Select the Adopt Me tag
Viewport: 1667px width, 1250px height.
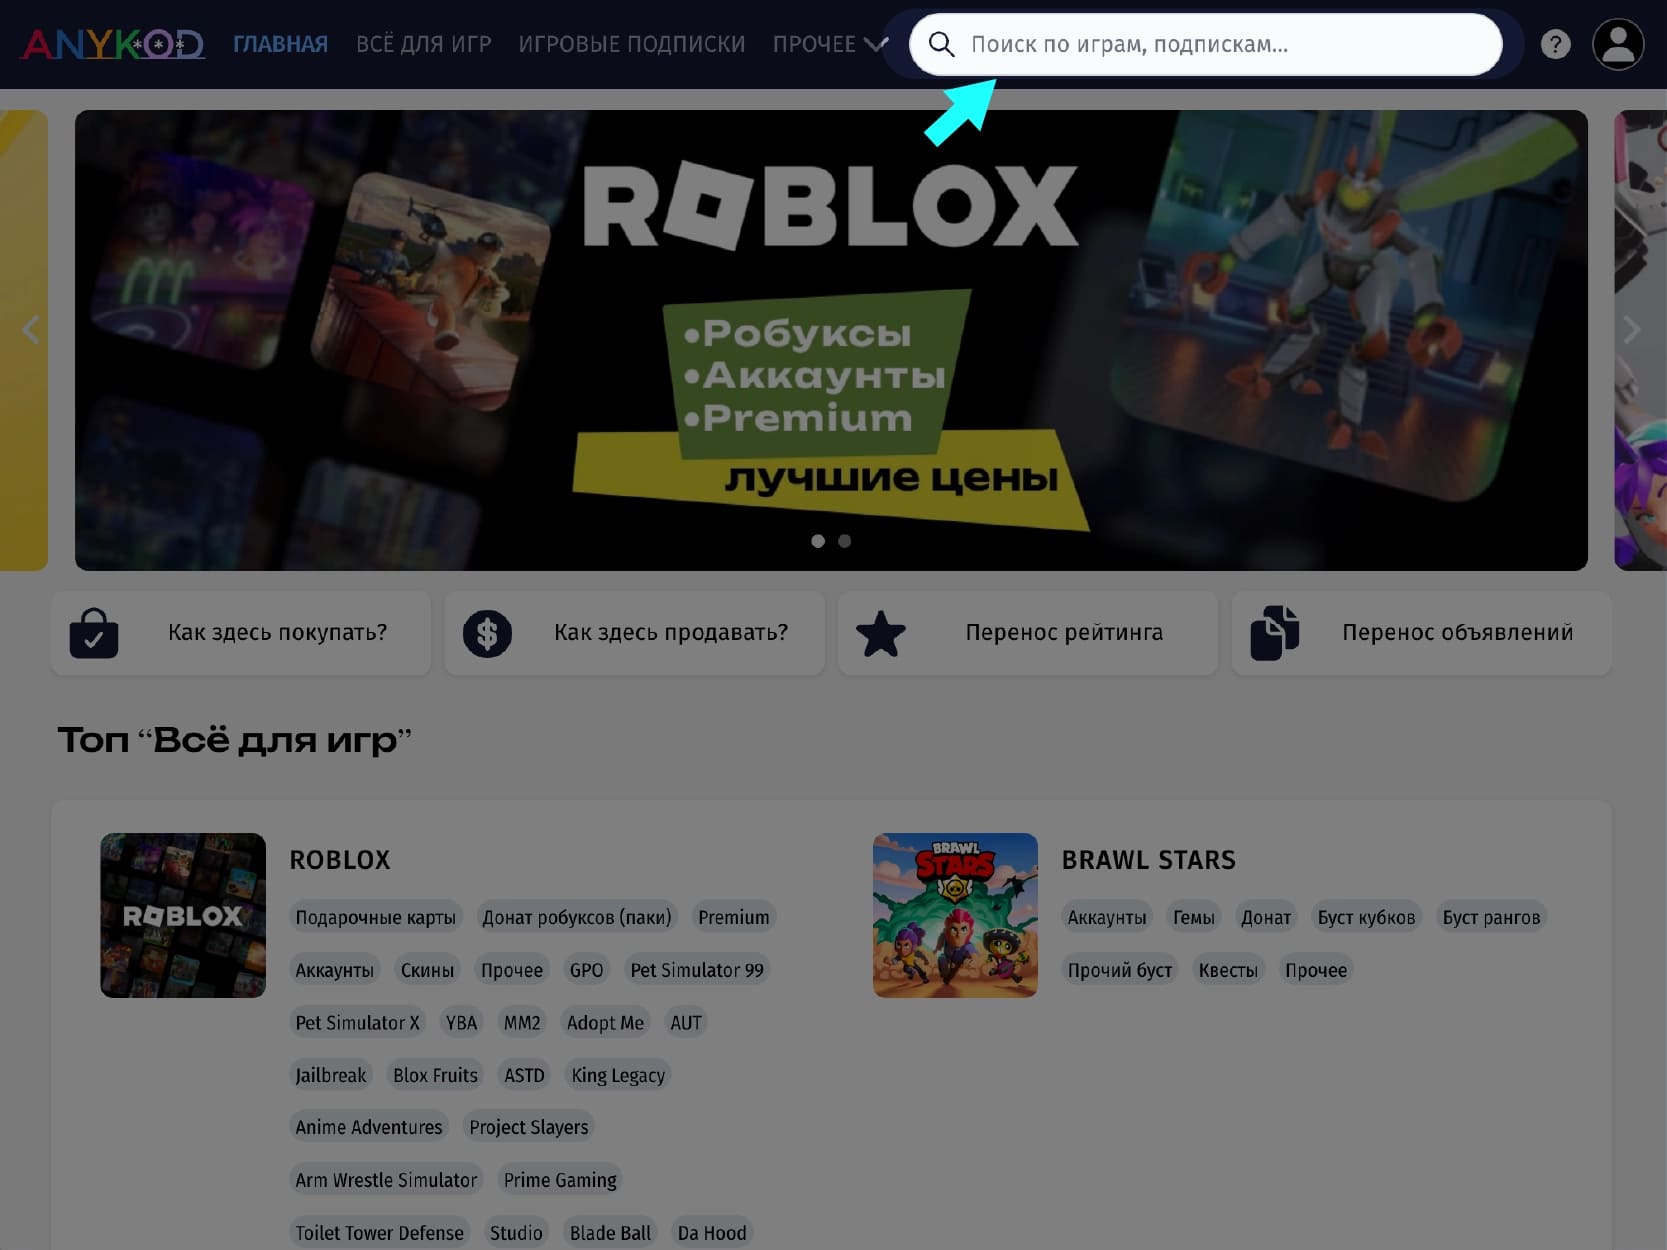(605, 1023)
